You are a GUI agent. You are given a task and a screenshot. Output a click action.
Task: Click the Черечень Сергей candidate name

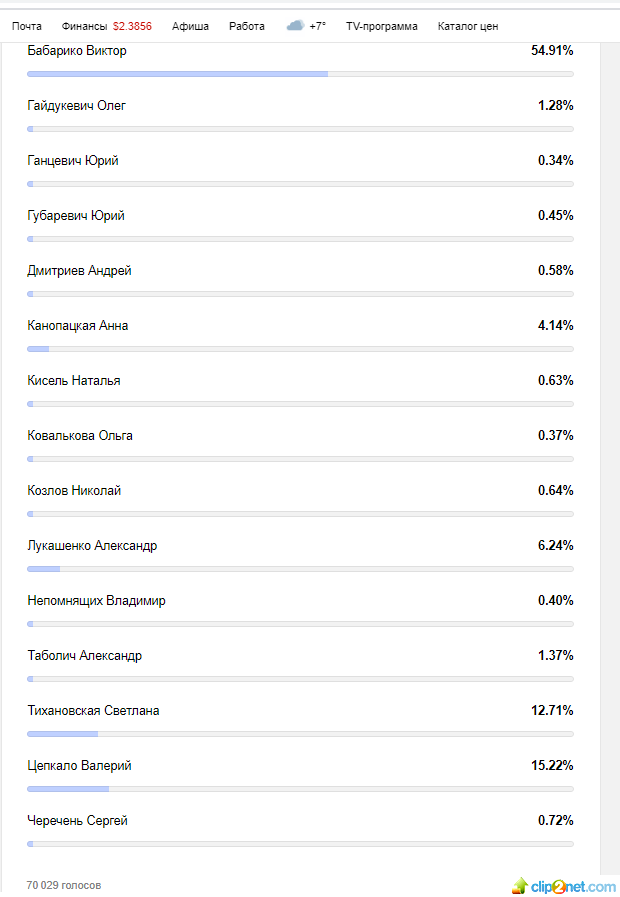(x=78, y=821)
